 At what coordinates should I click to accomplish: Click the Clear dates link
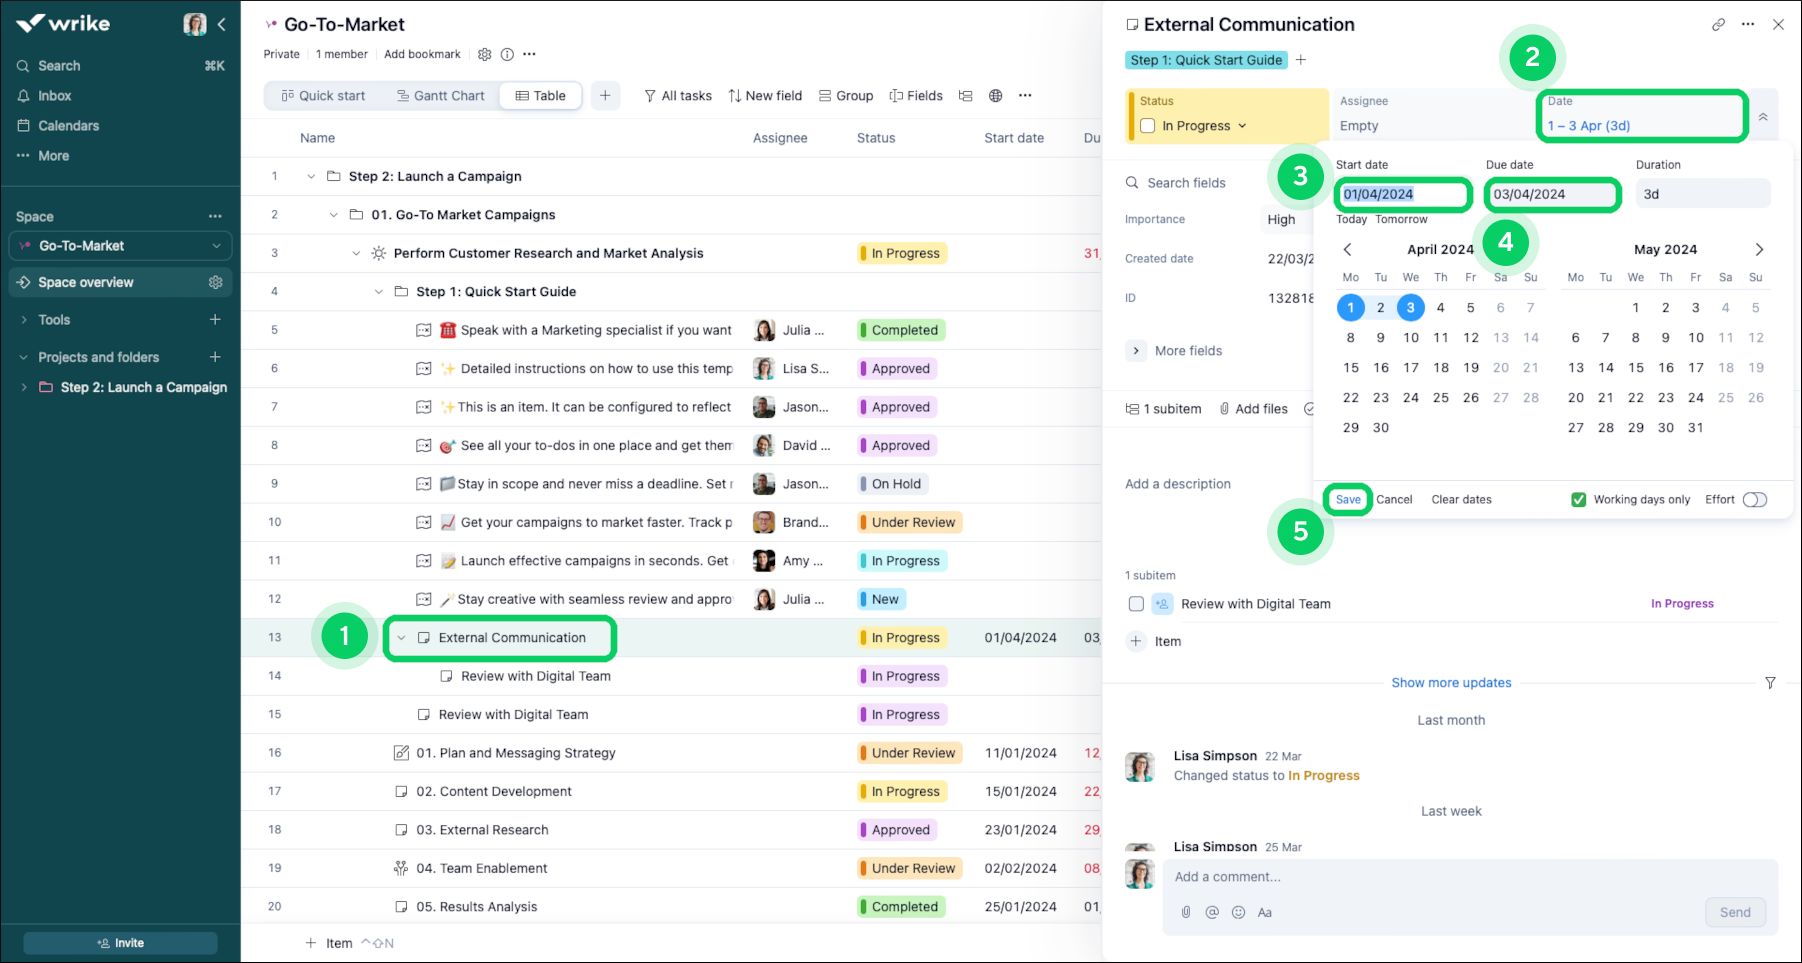1461,500
